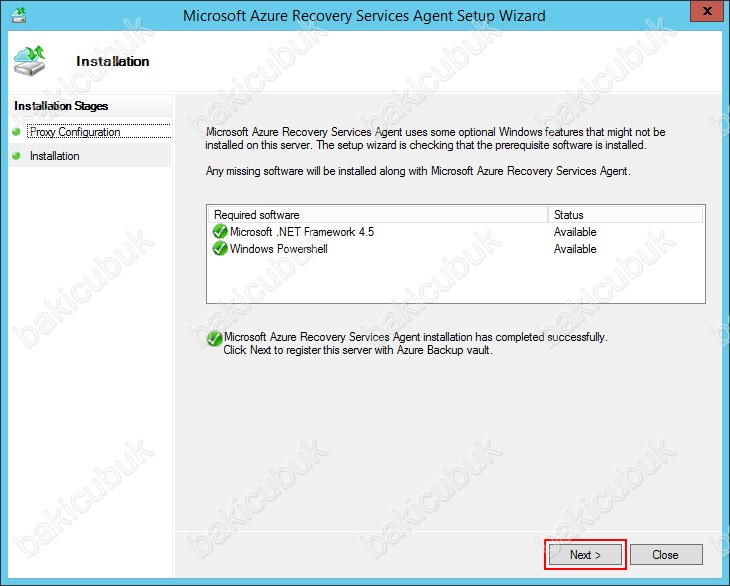730x586 pixels.
Task: Click the 'Any missing software will be installed' text
Action: 418,171
